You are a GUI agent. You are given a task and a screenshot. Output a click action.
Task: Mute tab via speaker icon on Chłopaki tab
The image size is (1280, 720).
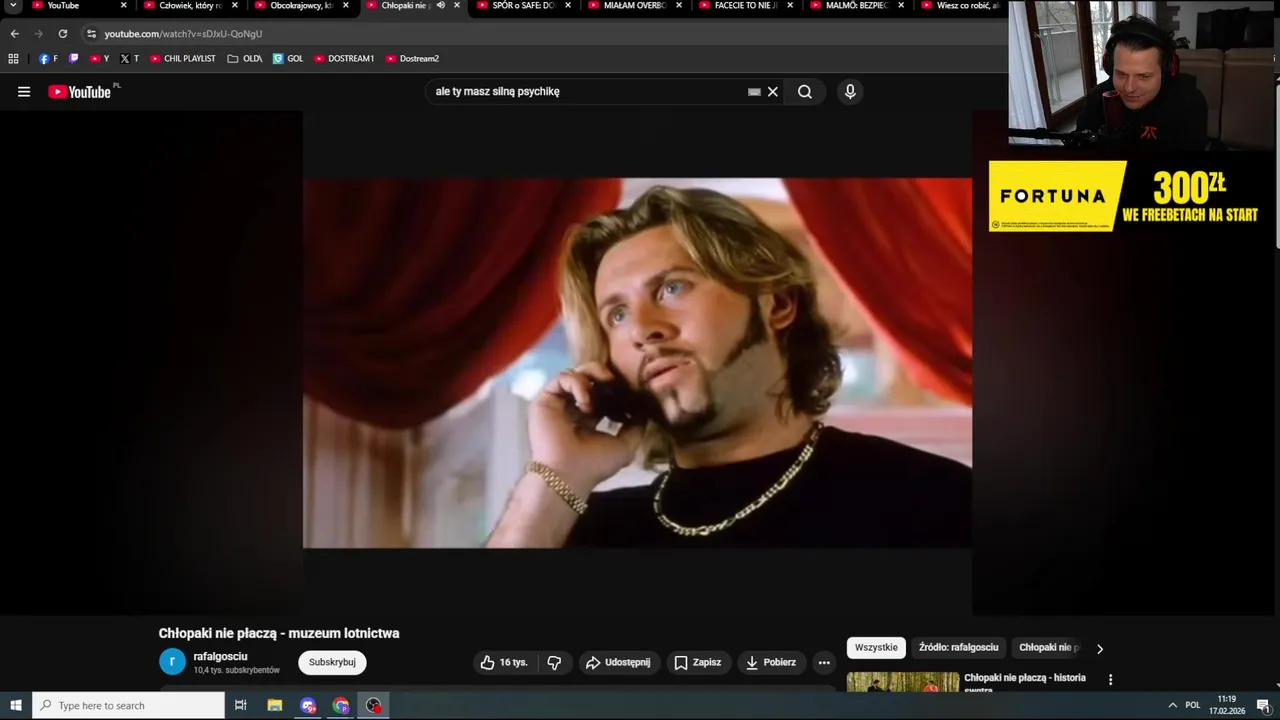click(x=441, y=5)
